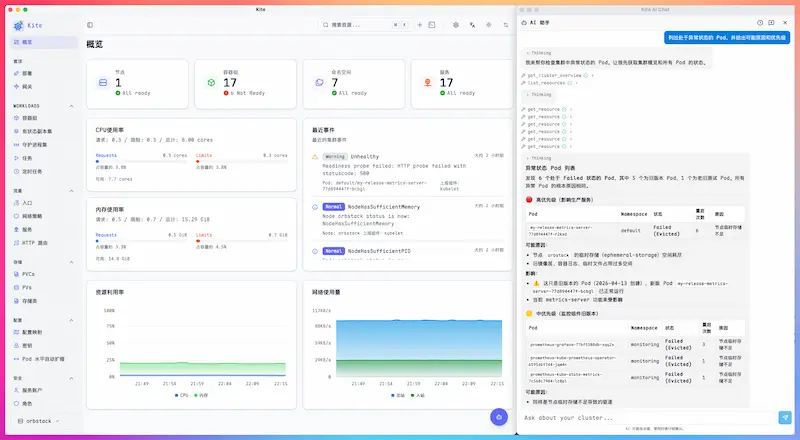
Task: Open the orbstack cluster selector dropdown
Action: pos(40,421)
